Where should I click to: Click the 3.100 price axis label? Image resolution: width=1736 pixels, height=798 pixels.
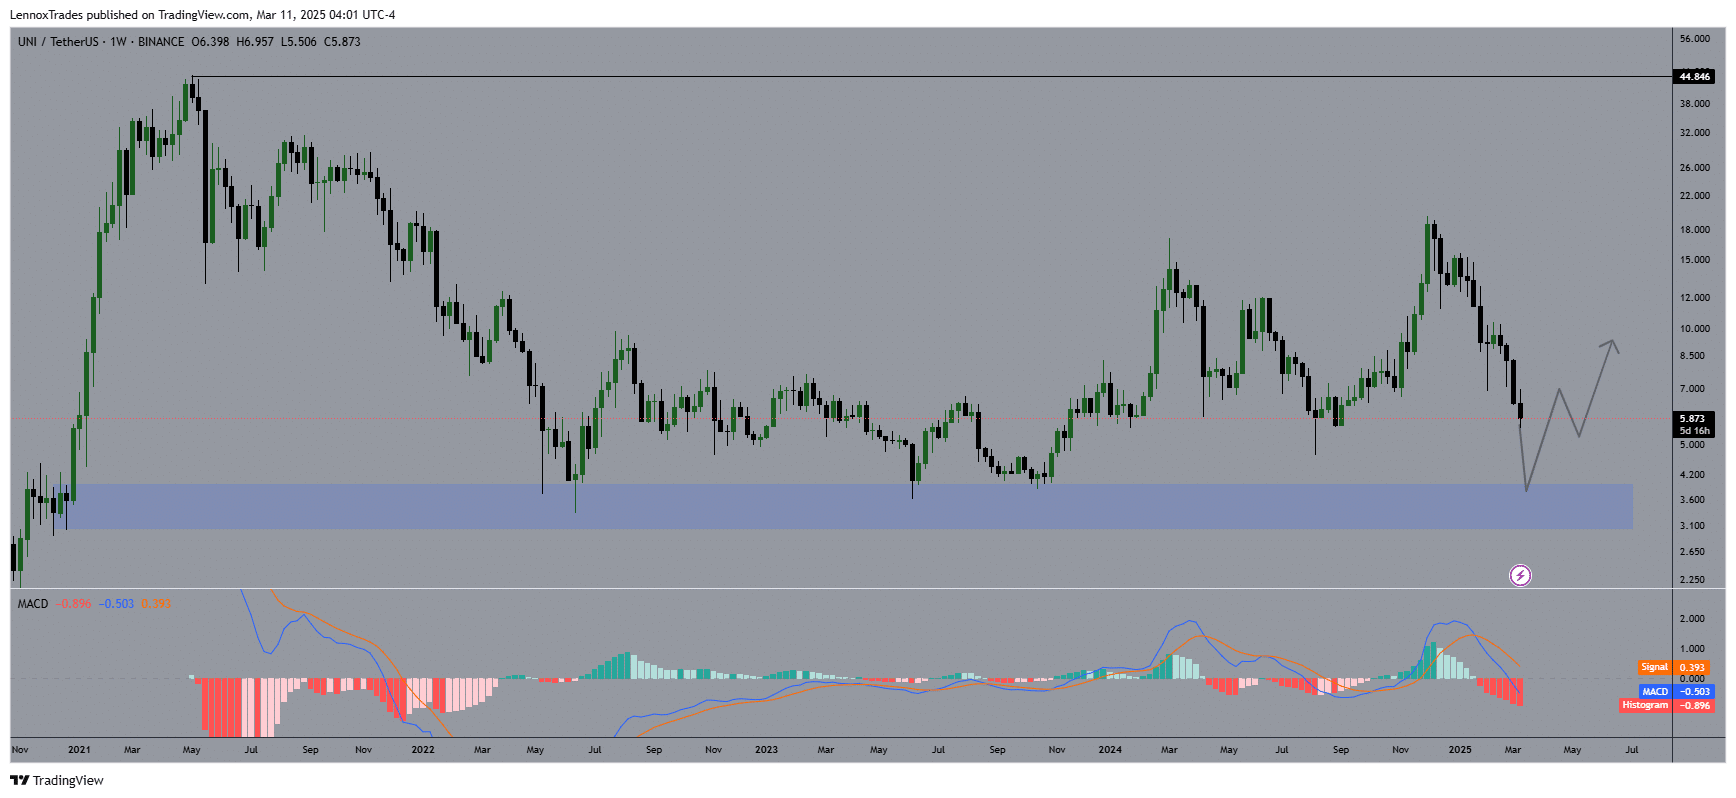1693,526
